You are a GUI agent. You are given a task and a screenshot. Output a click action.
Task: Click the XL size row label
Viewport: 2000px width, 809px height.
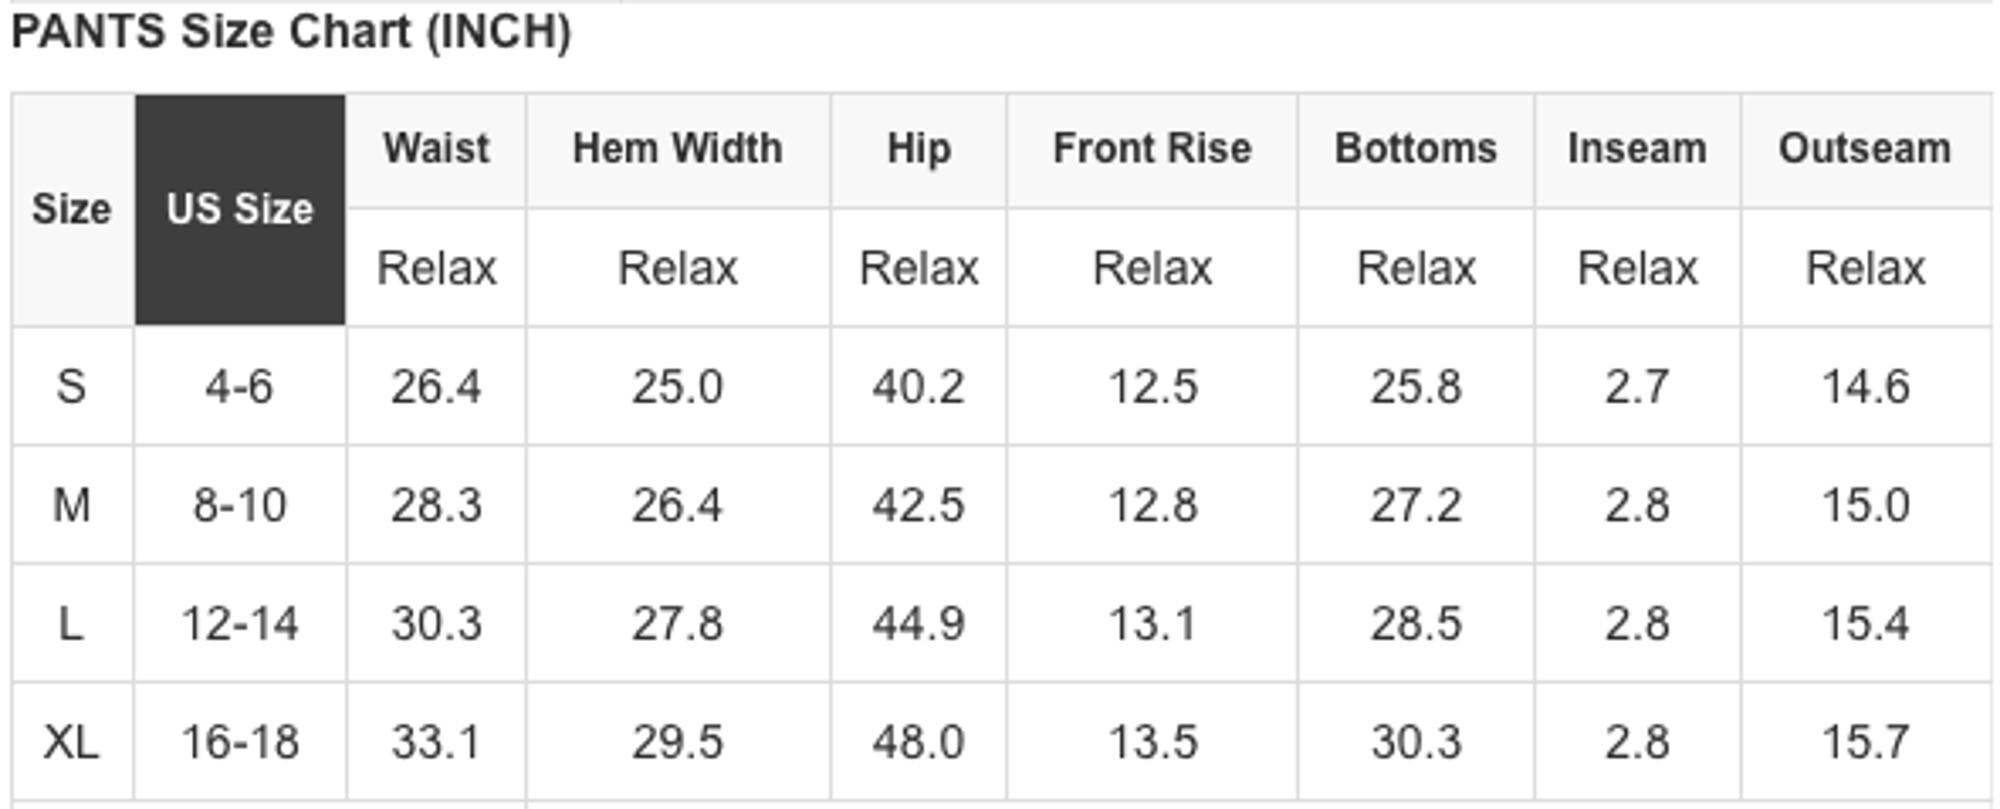pos(72,742)
